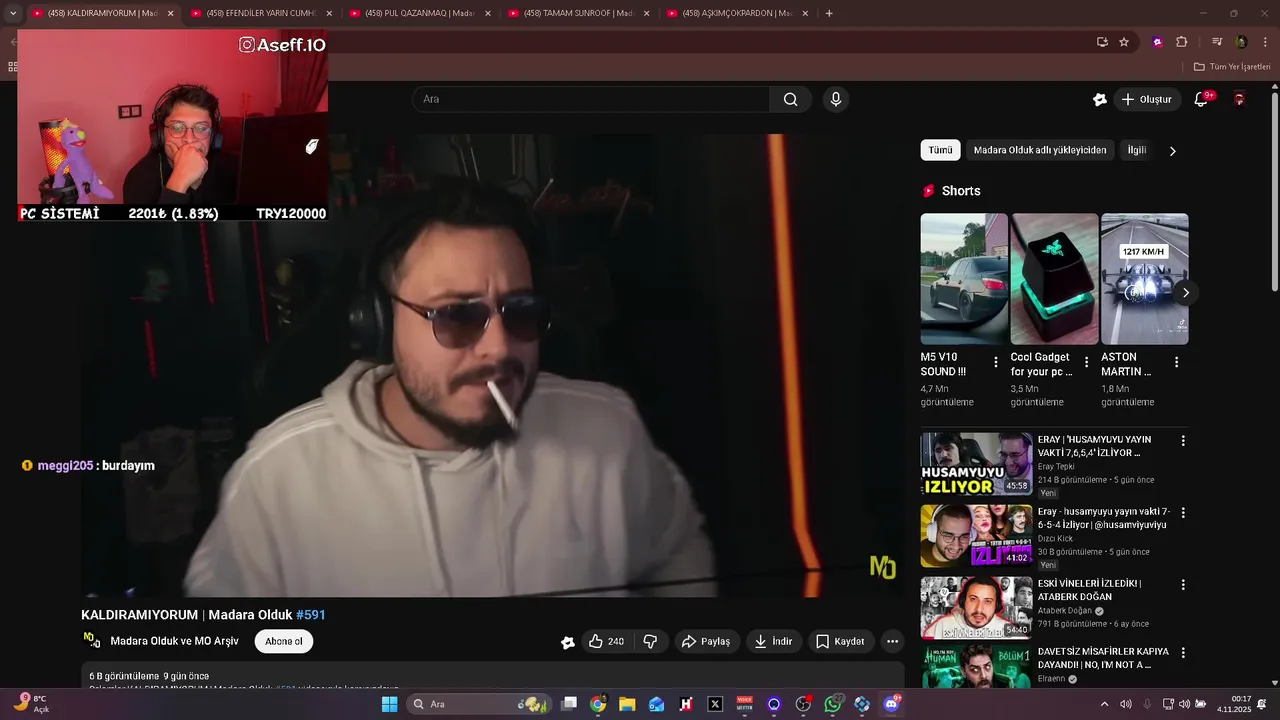Image resolution: width=1280 pixels, height=720 pixels.
Task: Close the KALDIRAMIYORUM tab
Action: (170, 13)
